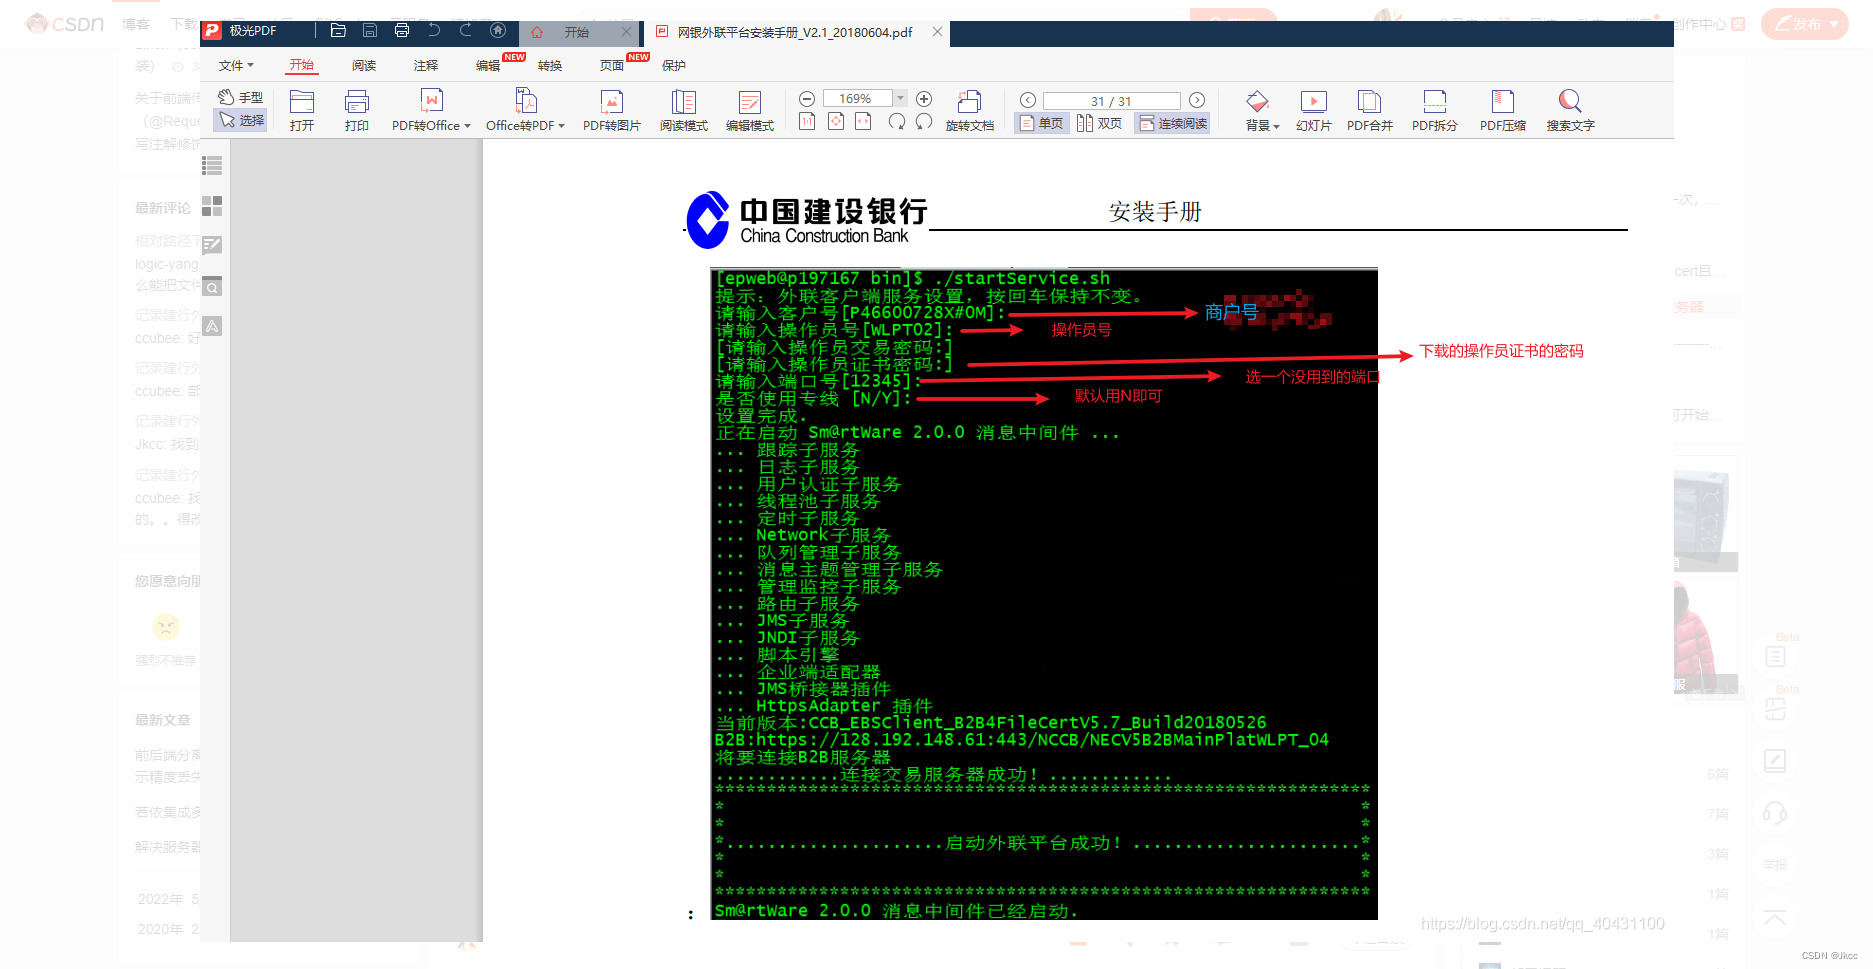Open the 背景 background dropdown
The width and height of the screenshot is (1873, 969).
pos(1262,110)
